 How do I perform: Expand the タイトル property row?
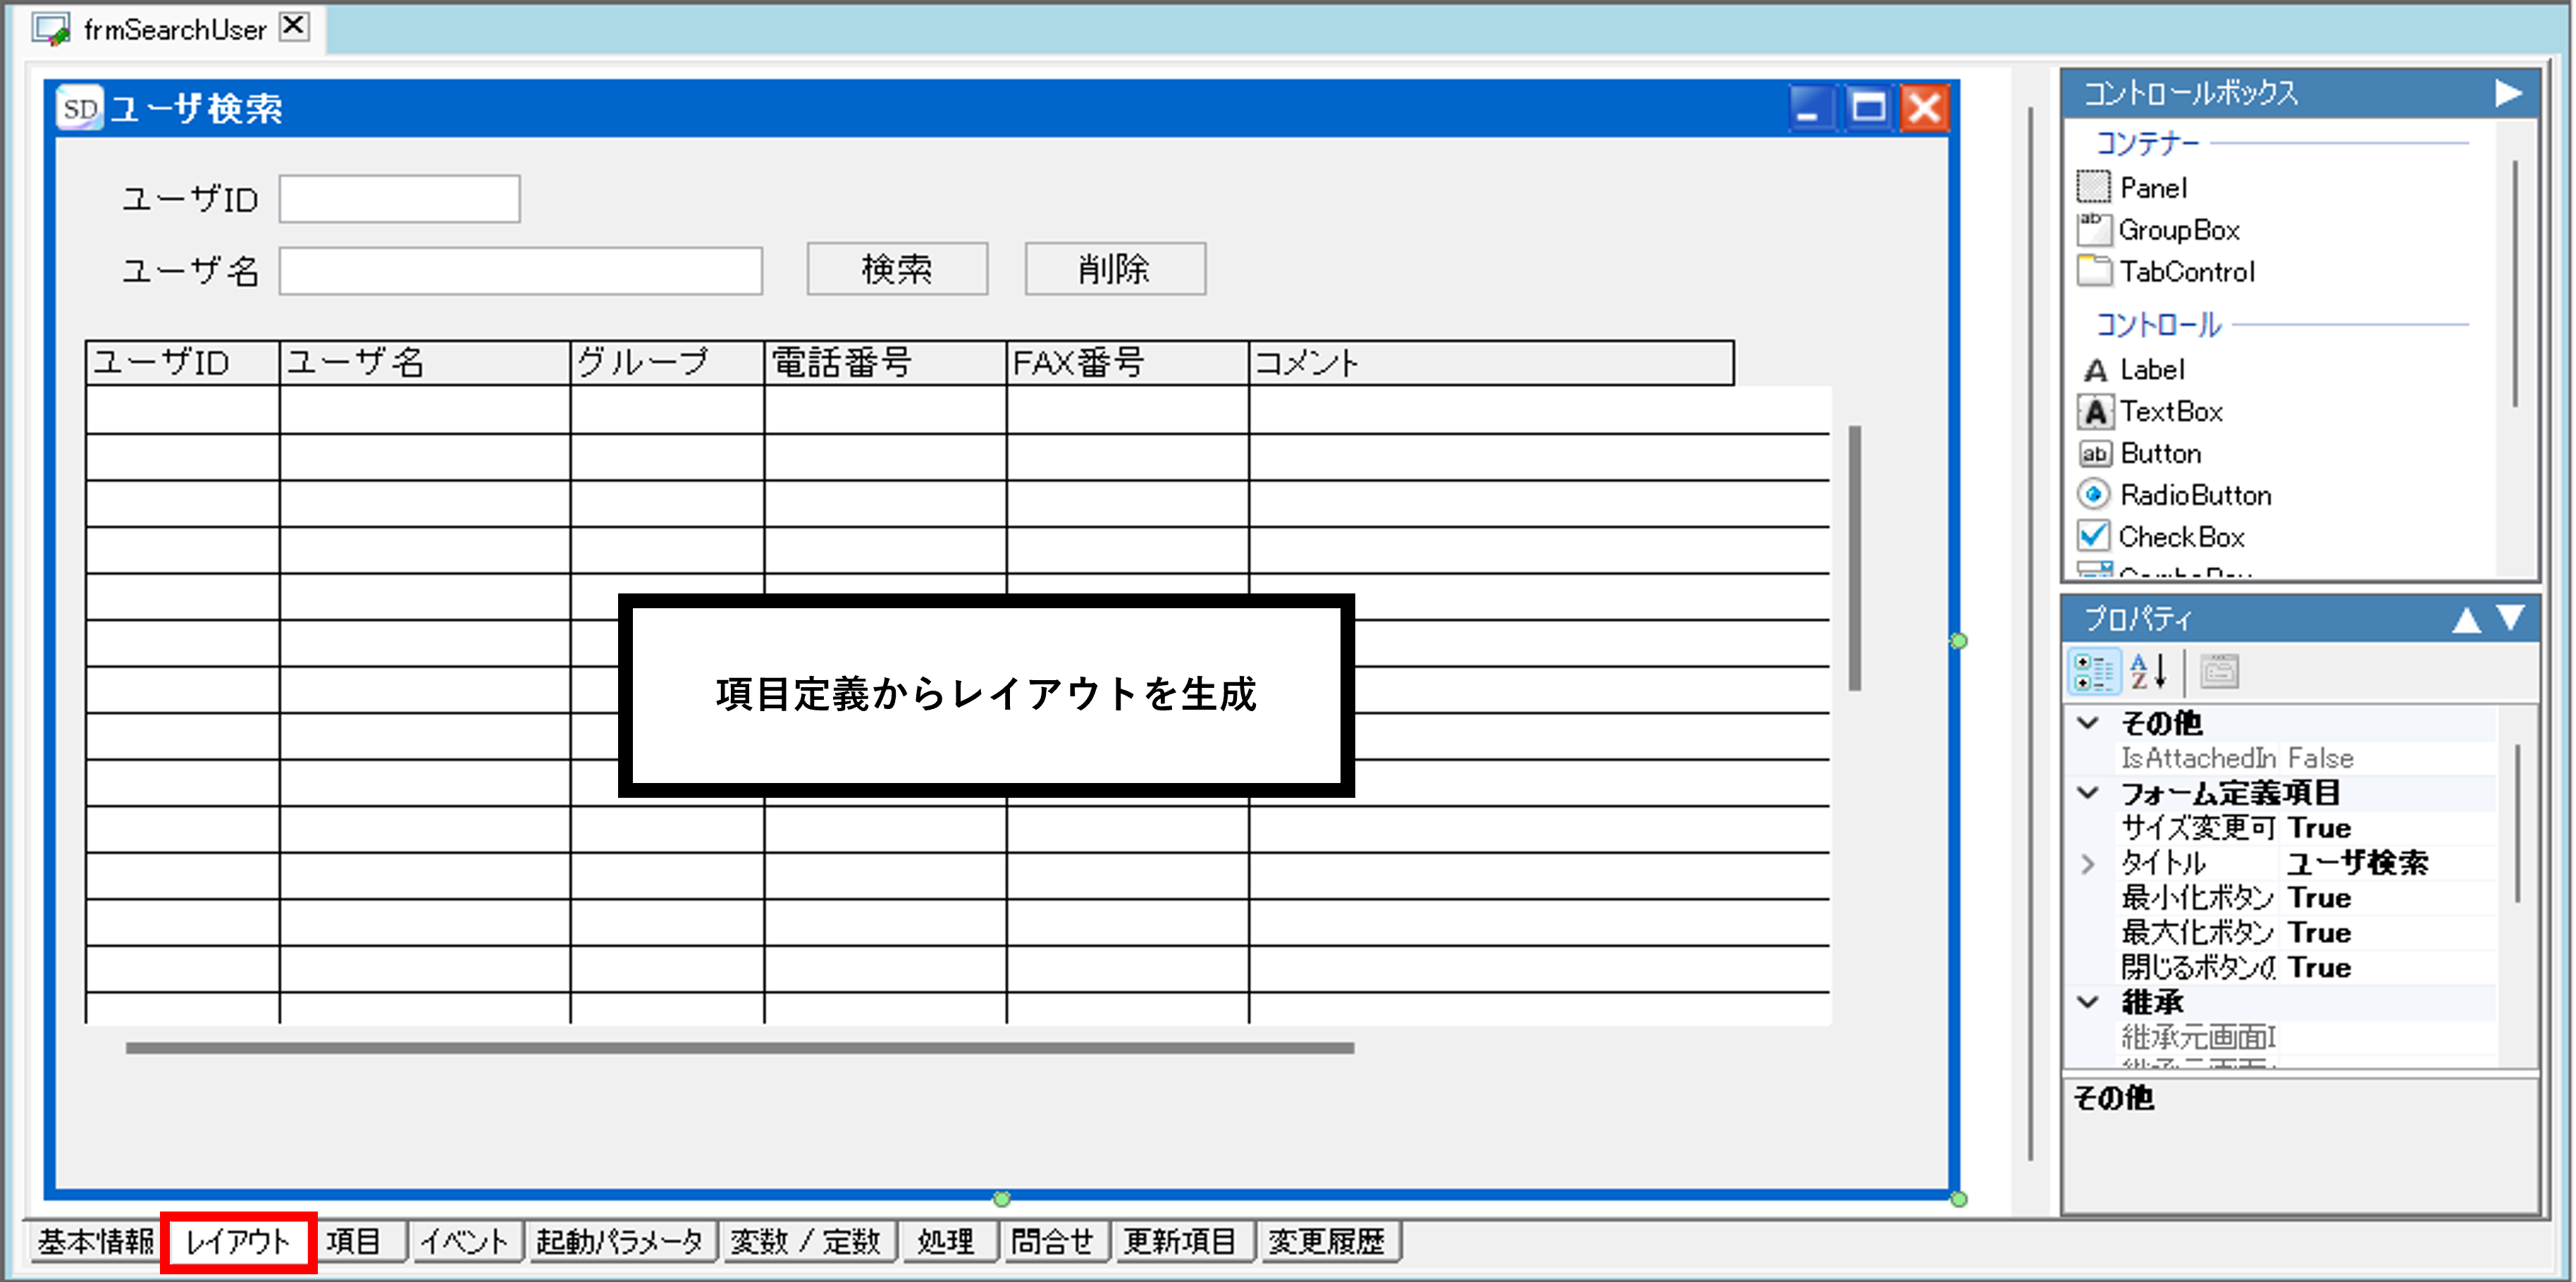pos(2088,863)
